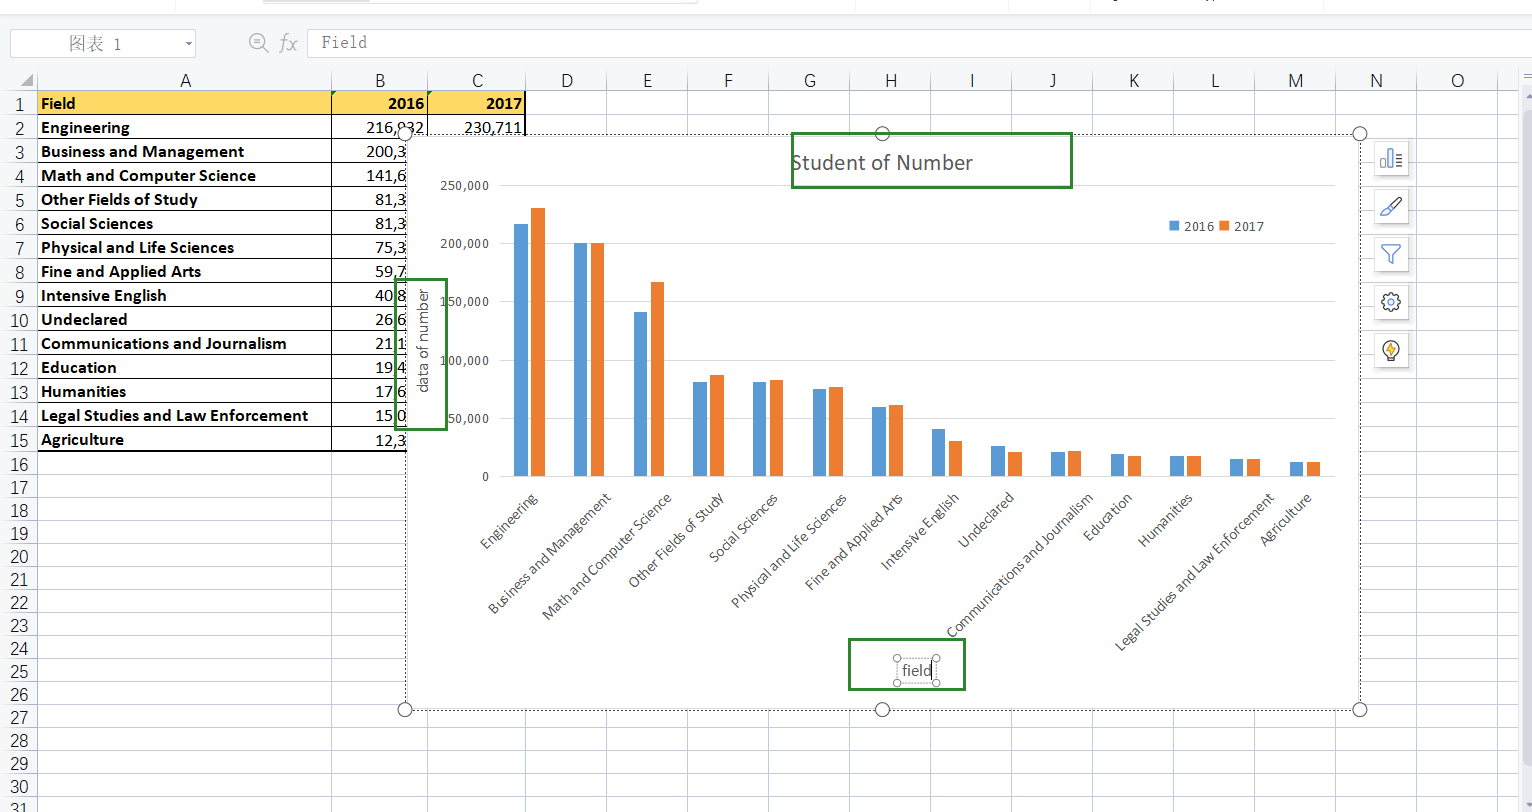Open the chart style brush button
This screenshot has height=812, width=1532.
(x=1391, y=207)
